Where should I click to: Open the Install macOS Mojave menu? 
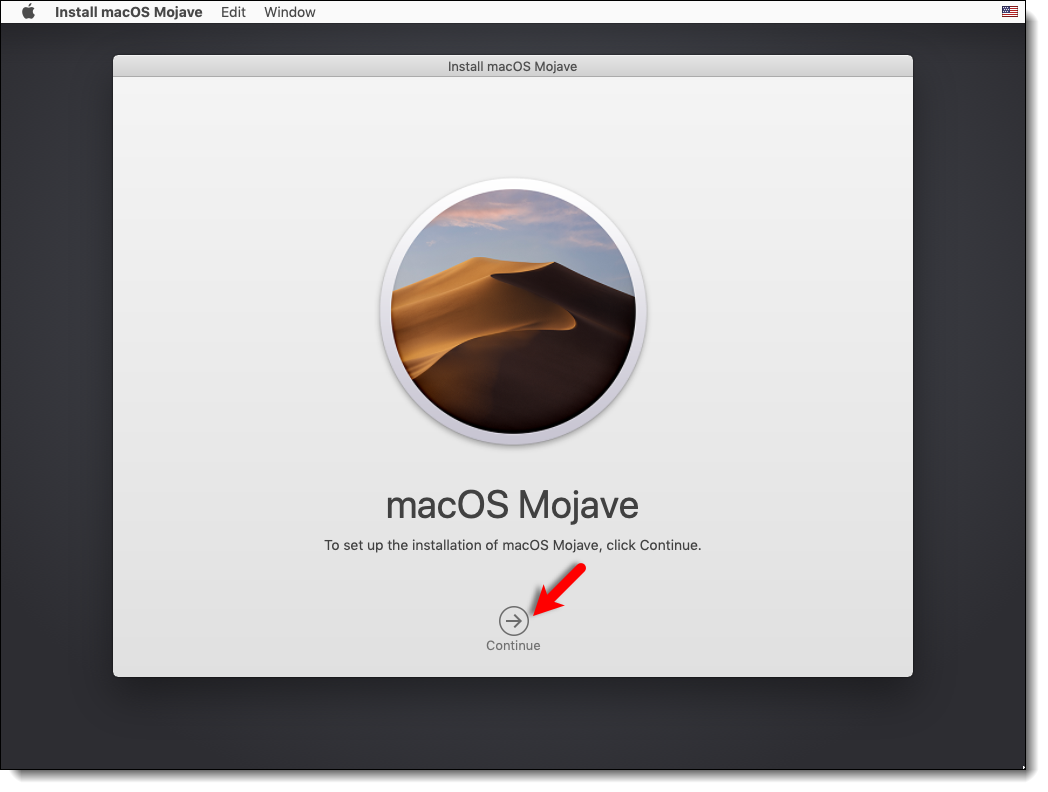tap(128, 12)
